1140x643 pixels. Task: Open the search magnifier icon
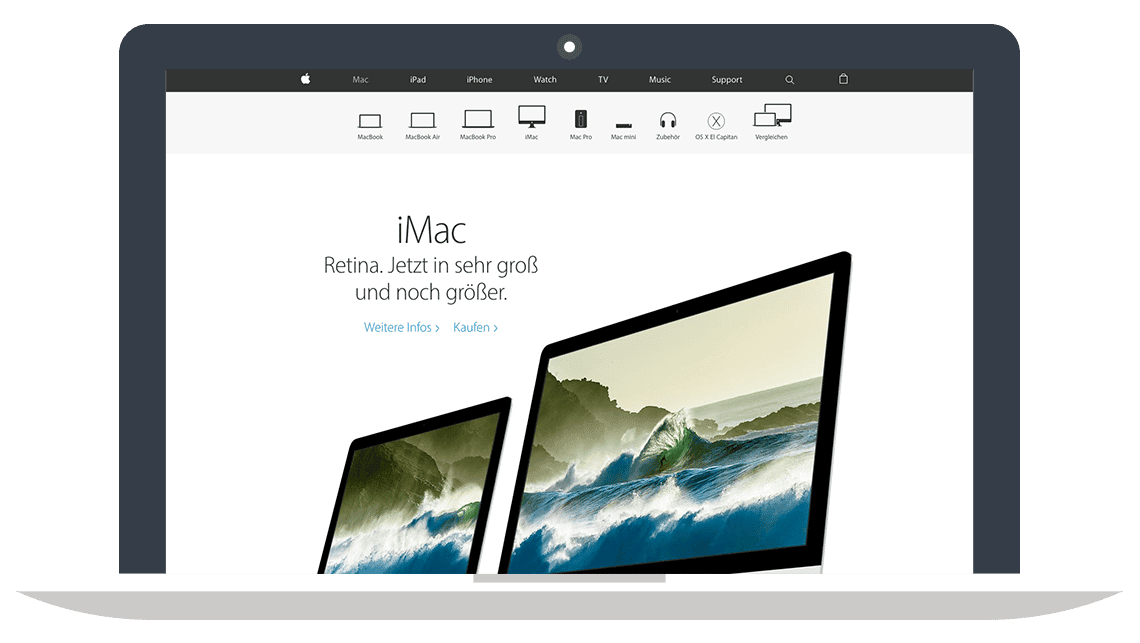(x=790, y=80)
